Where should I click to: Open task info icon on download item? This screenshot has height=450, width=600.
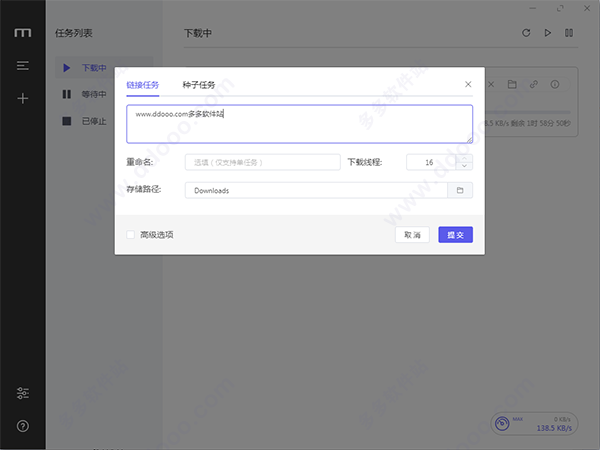point(555,84)
